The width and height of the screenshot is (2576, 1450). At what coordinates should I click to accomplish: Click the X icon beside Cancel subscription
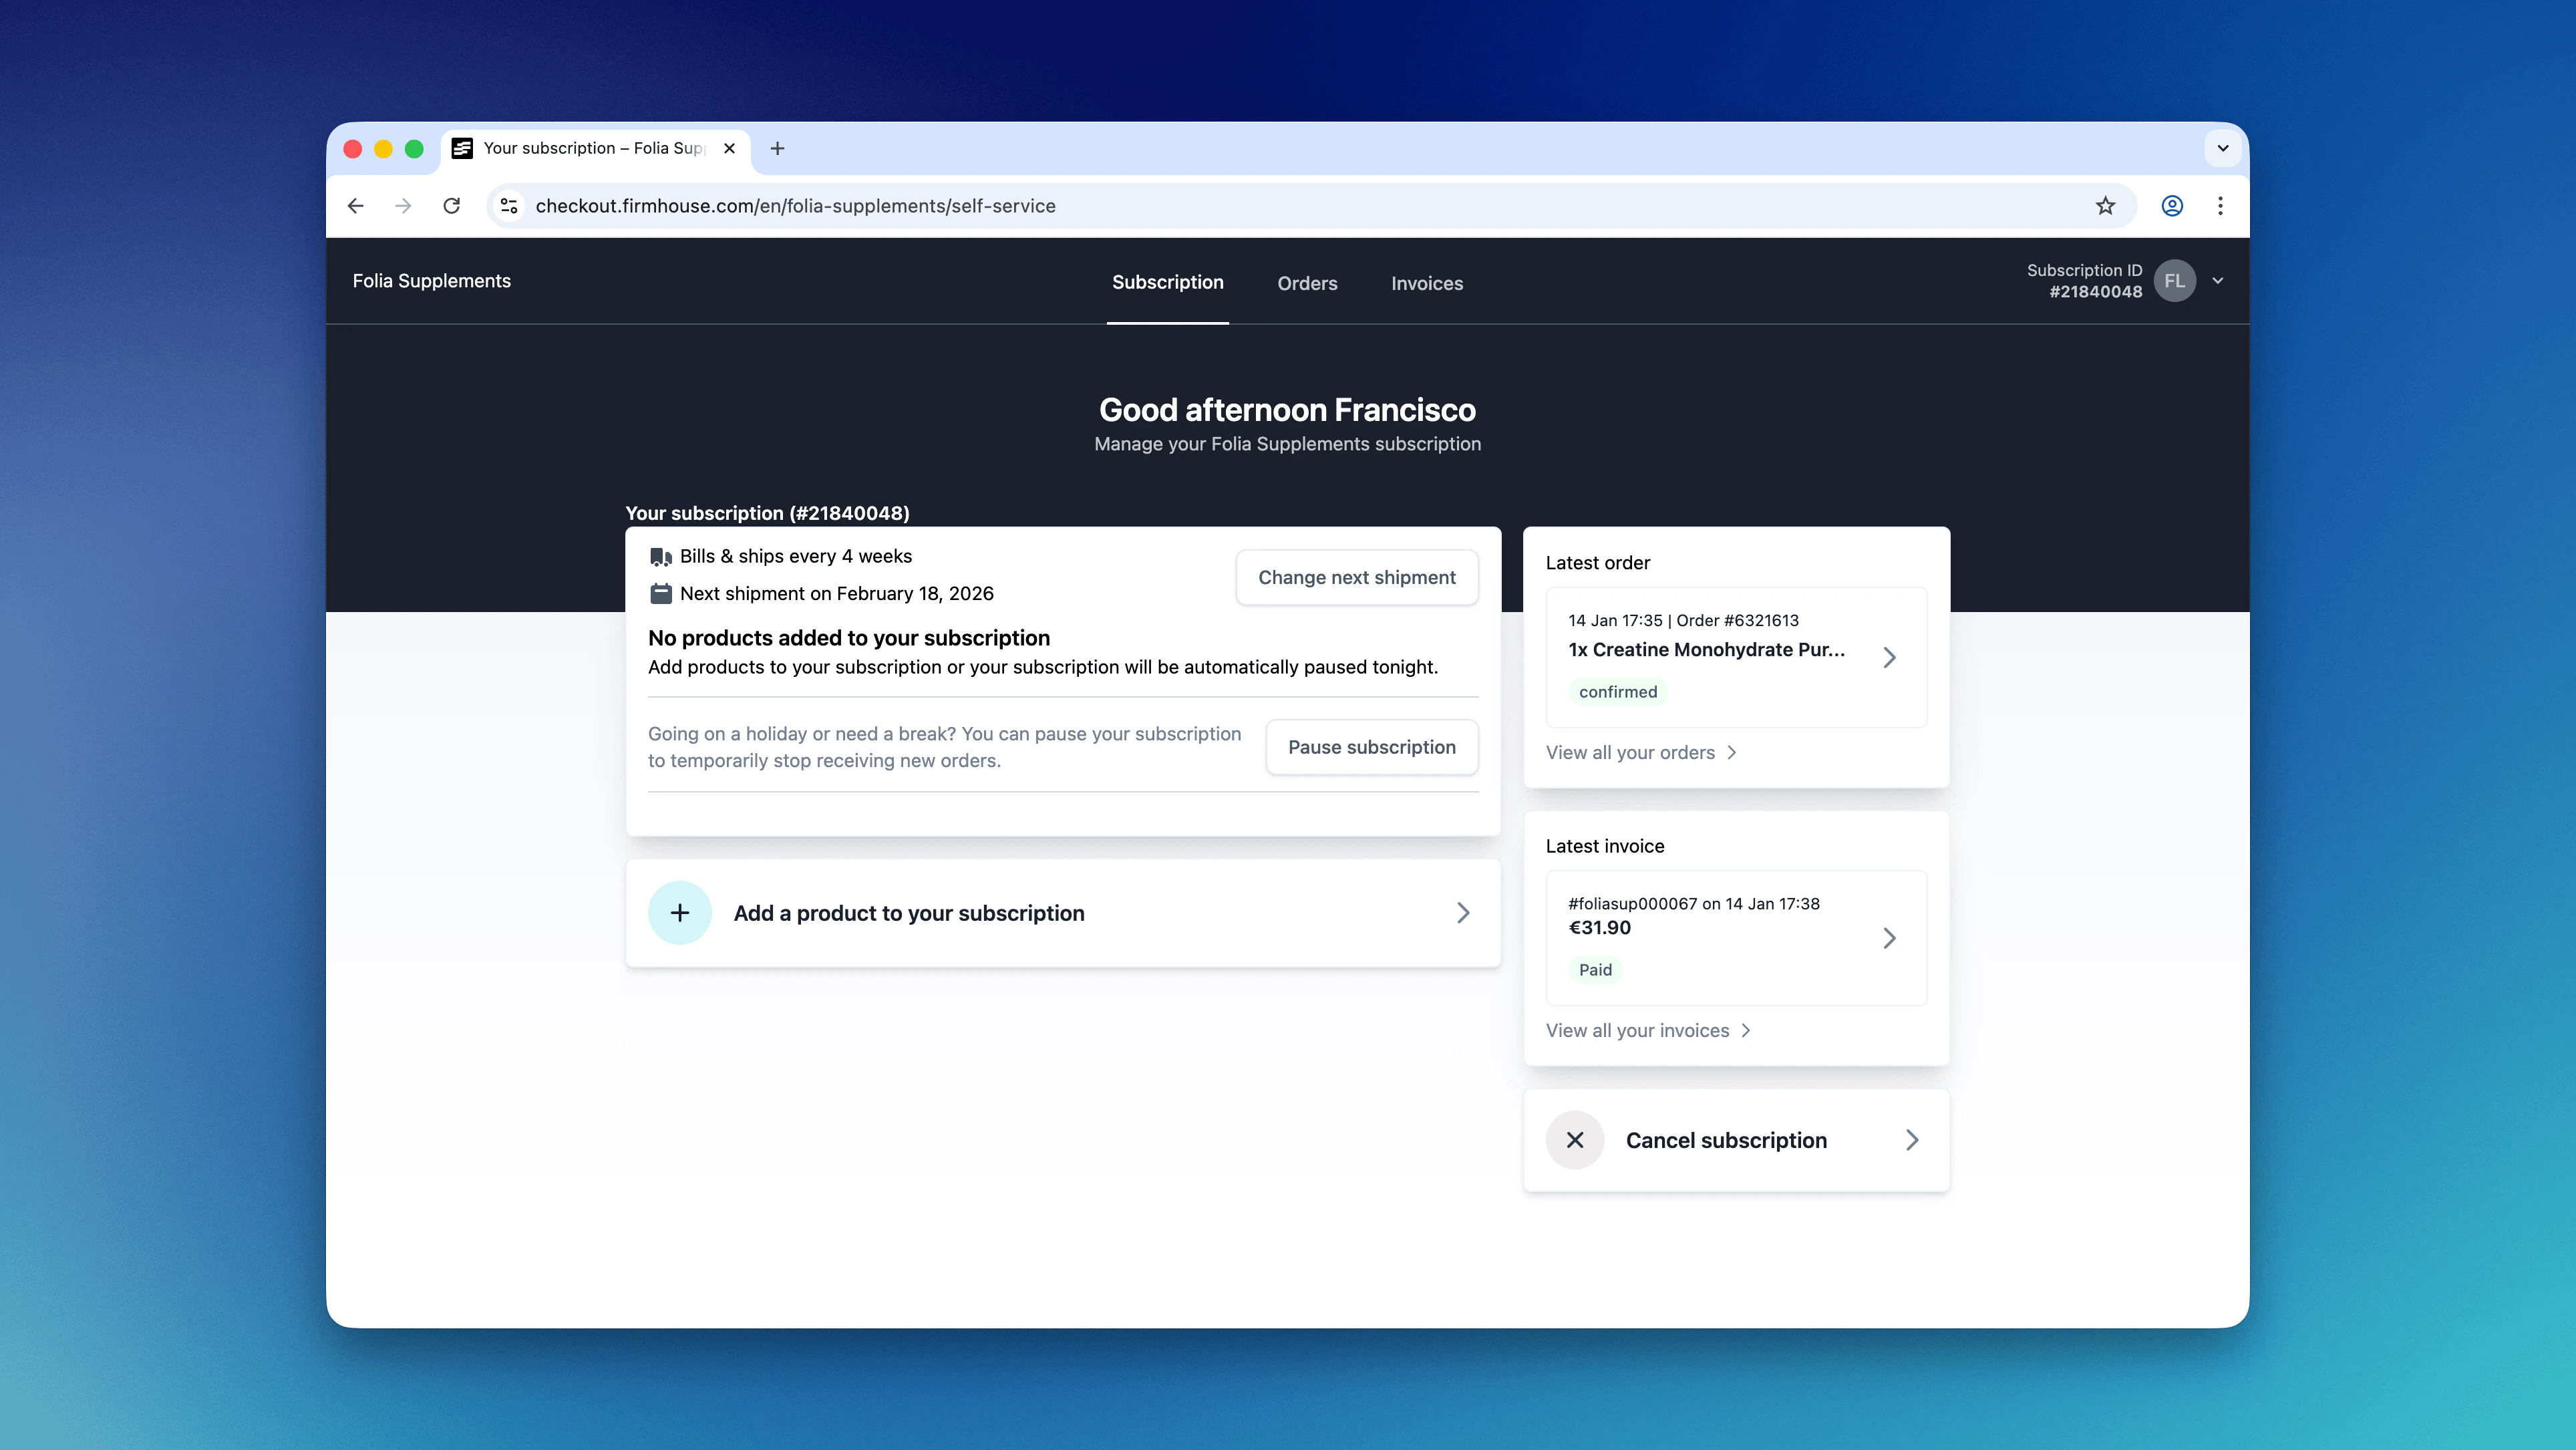tap(1574, 1140)
